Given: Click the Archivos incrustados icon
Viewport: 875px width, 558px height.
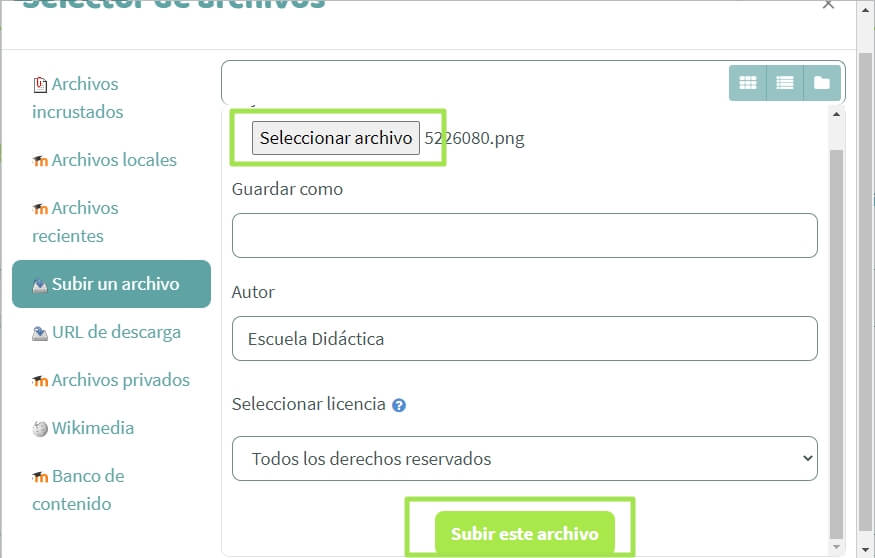Looking at the screenshot, I should [x=40, y=85].
